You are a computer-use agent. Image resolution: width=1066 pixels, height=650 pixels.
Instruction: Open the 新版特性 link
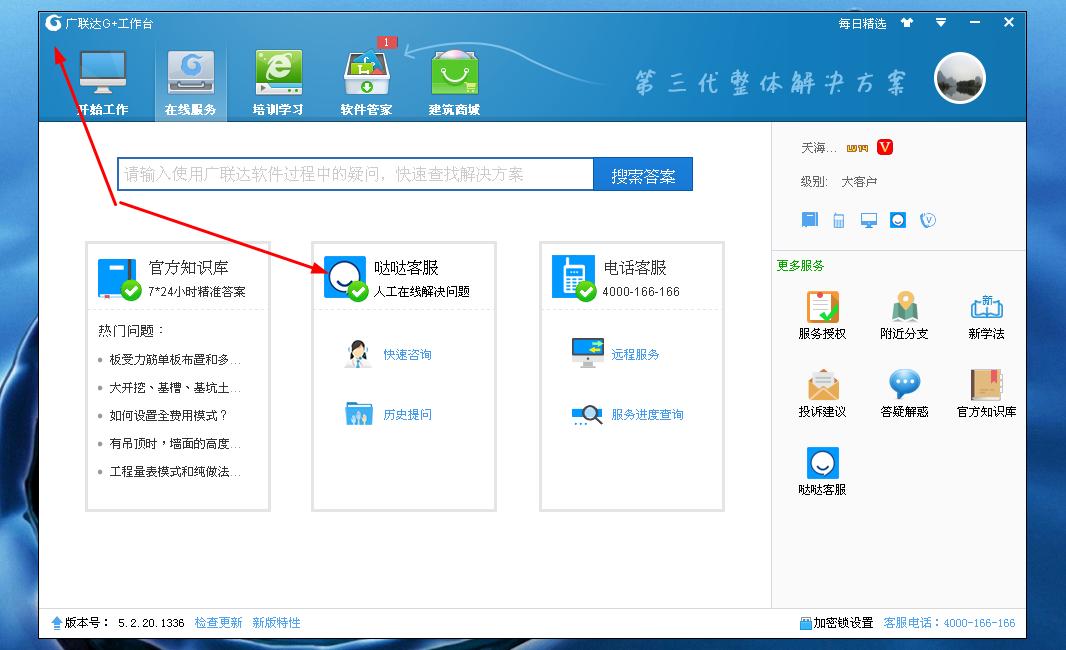click(x=276, y=622)
